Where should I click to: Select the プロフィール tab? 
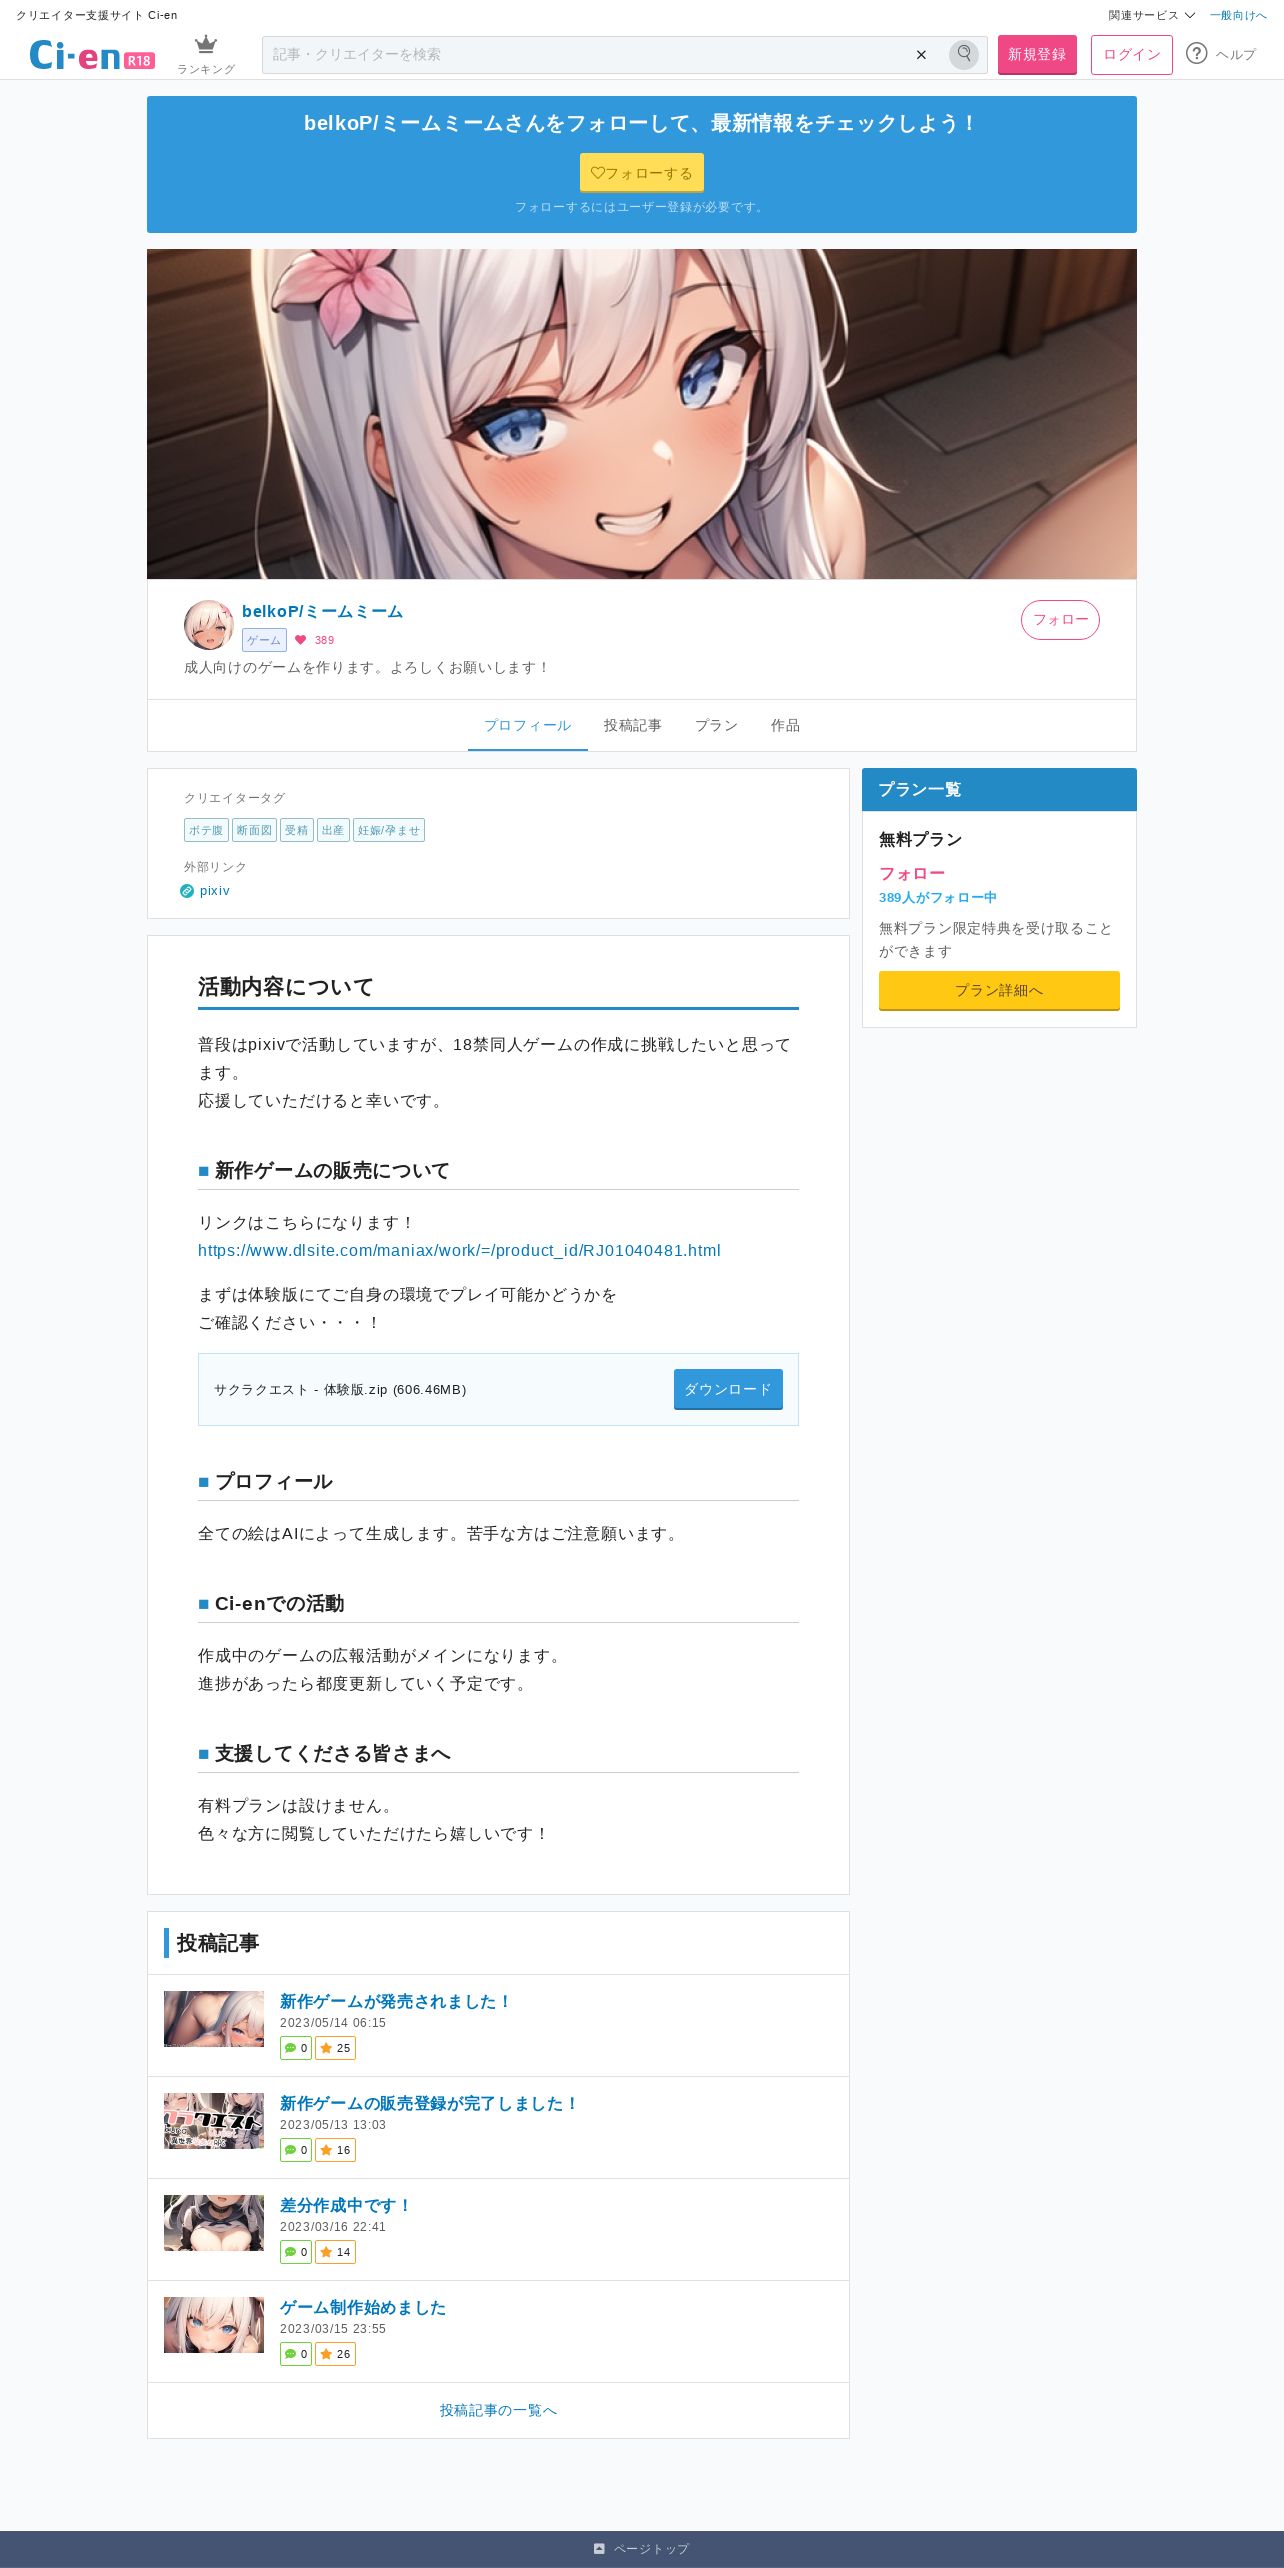(x=528, y=725)
